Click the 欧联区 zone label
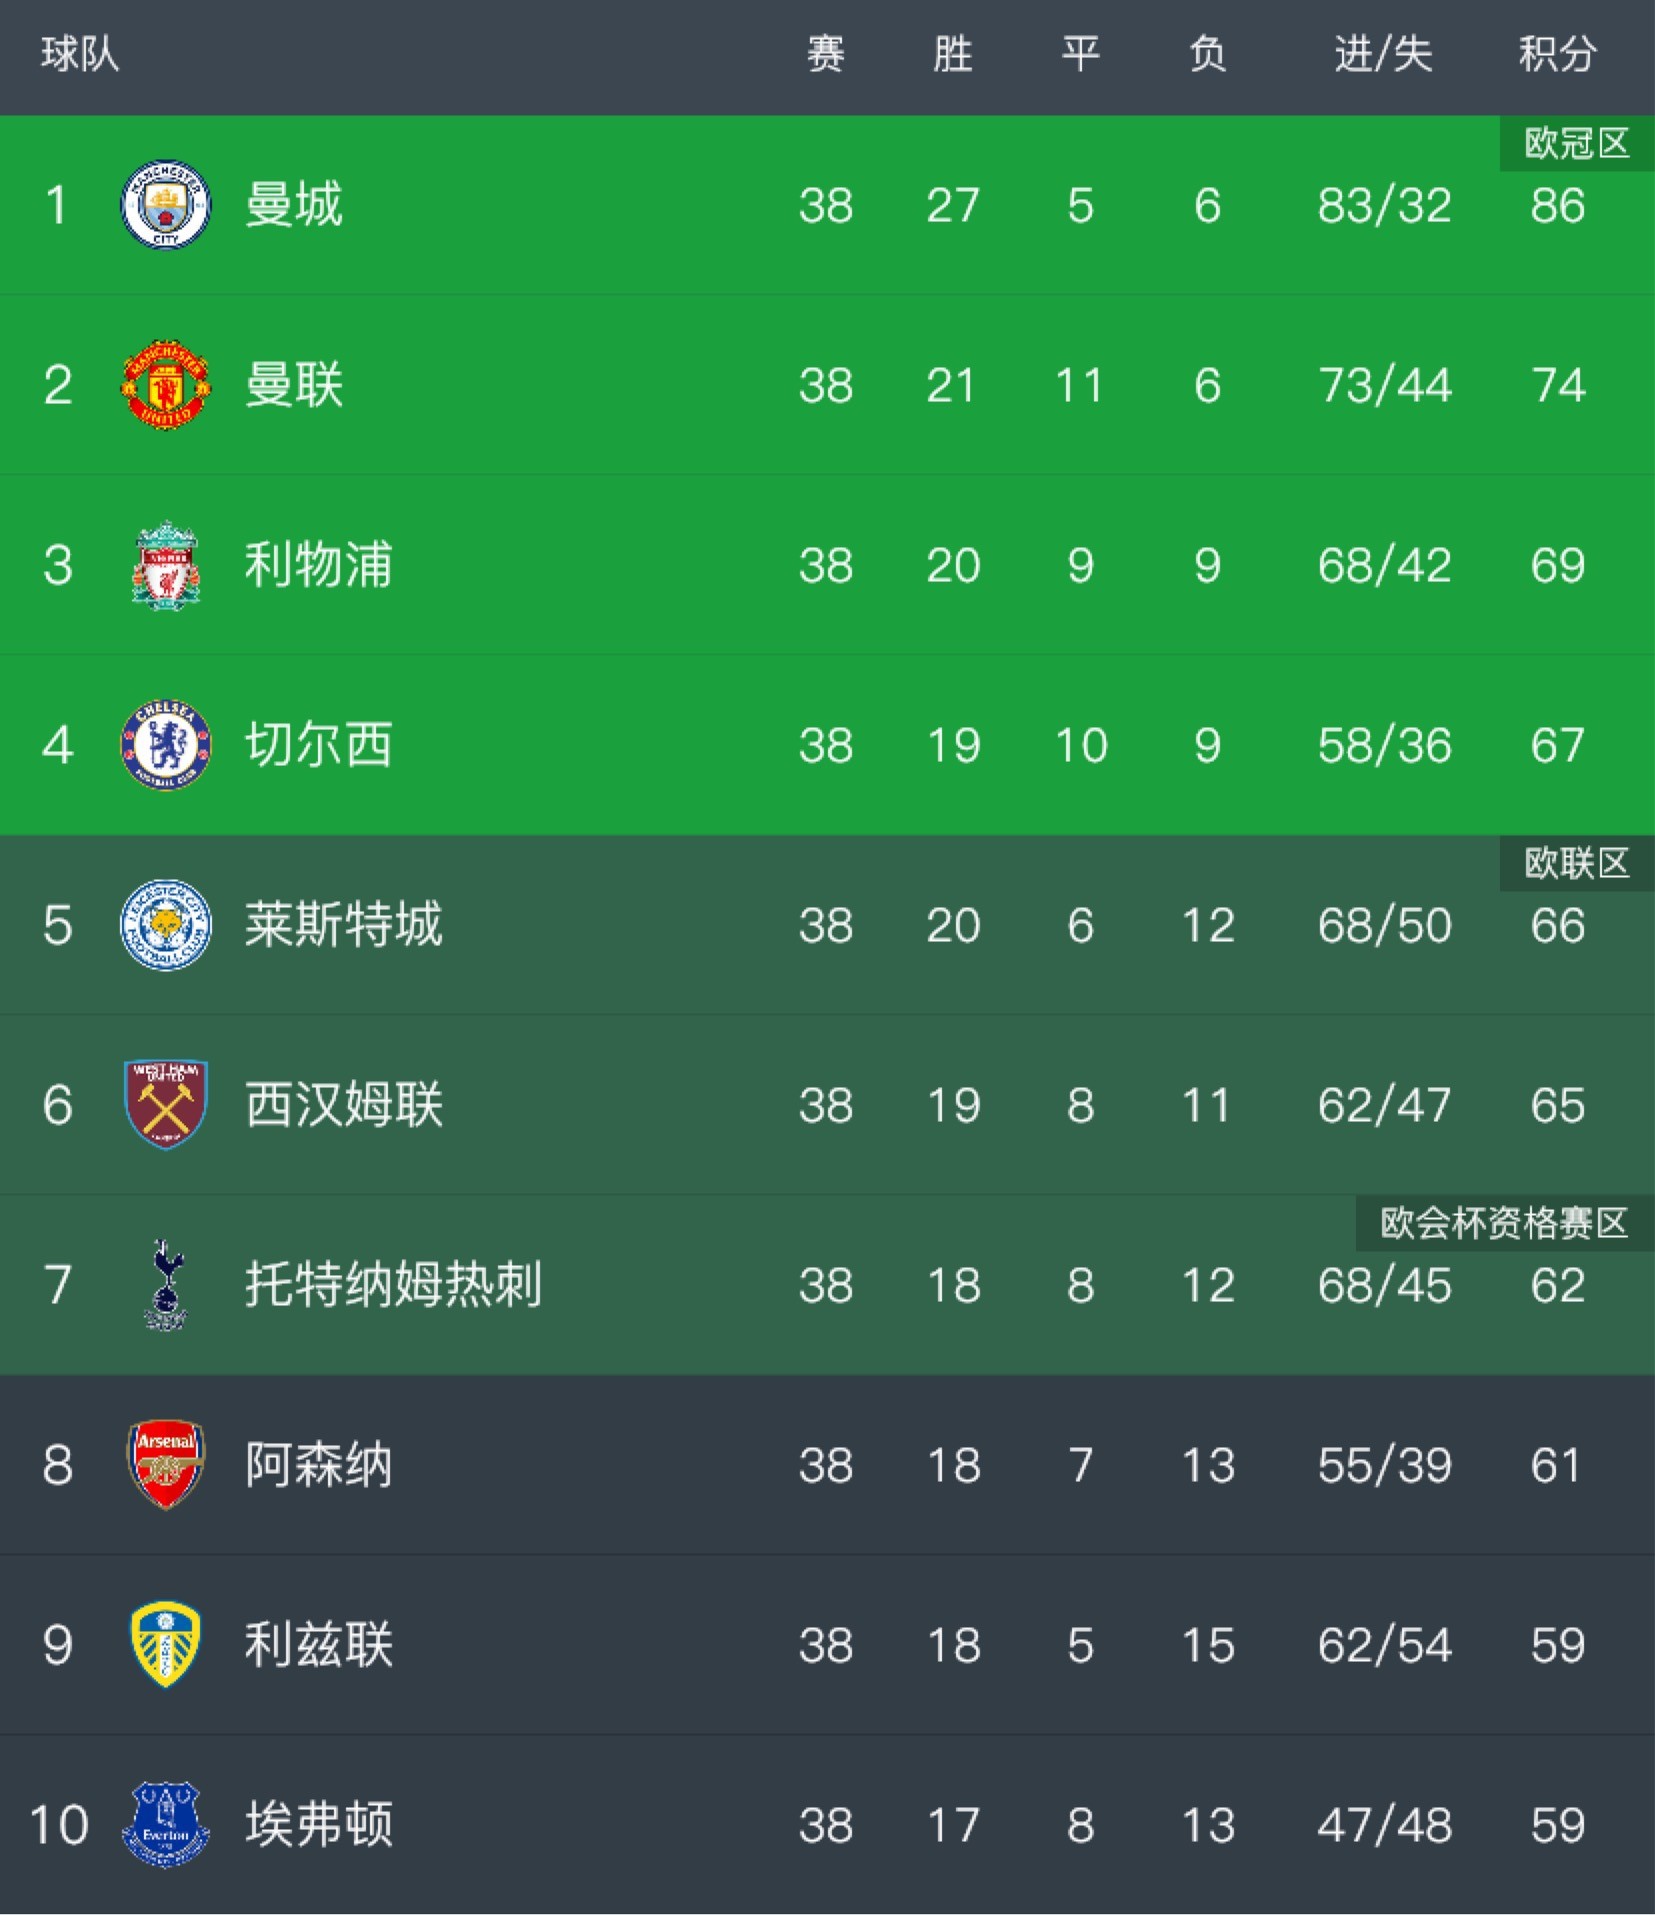Screen dimensions: 1655x1915 [x=1576, y=863]
